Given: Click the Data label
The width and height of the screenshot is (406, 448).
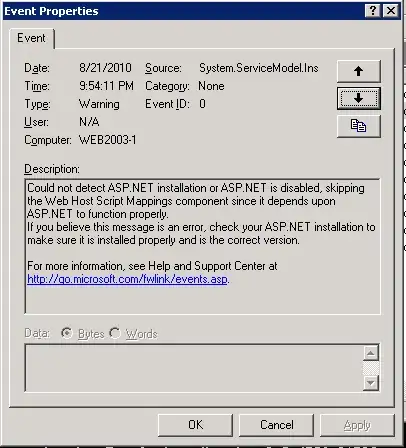Looking at the screenshot, I should [x=37, y=333].
